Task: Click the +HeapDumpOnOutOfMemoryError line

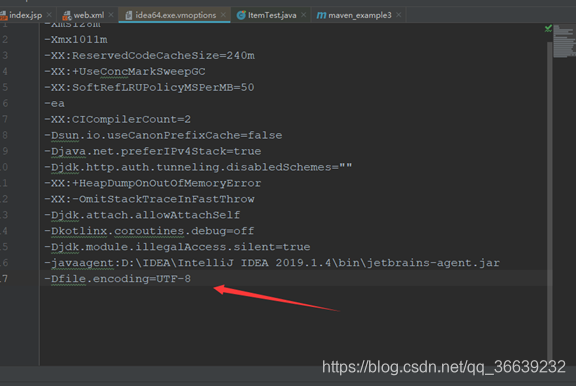Action: coord(152,183)
